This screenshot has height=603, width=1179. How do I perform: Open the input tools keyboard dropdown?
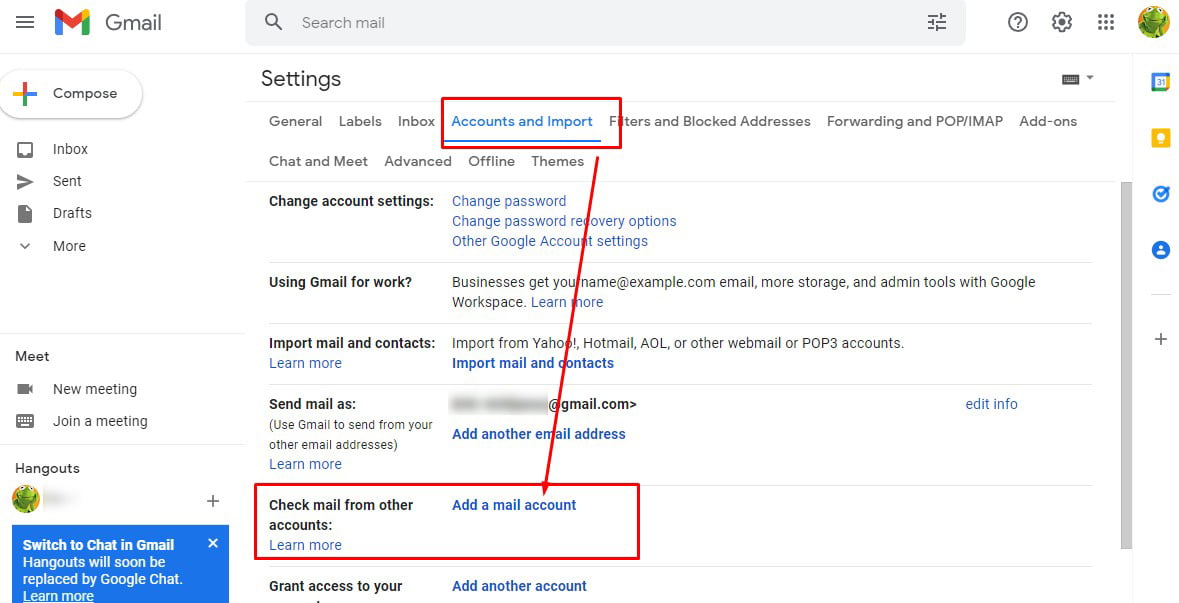(1077, 79)
